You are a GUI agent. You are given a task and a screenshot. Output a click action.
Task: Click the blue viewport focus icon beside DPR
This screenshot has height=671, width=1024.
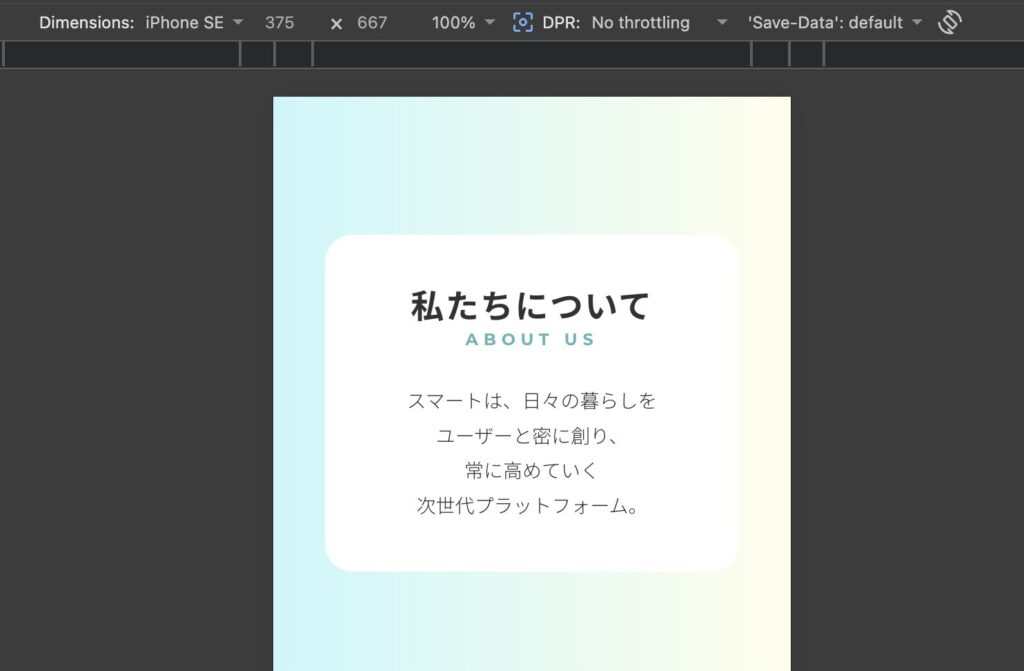coord(524,21)
